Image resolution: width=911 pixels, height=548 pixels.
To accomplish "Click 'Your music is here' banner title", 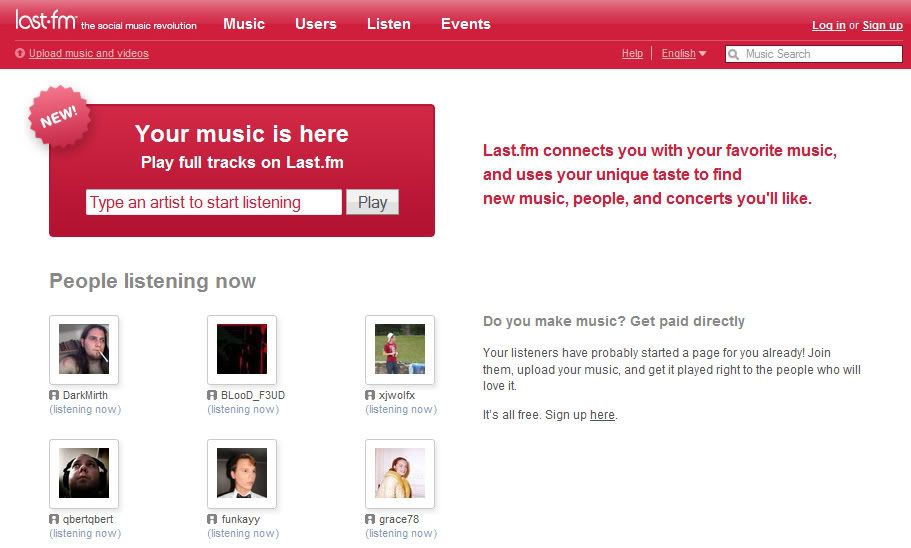I will (x=242, y=134).
